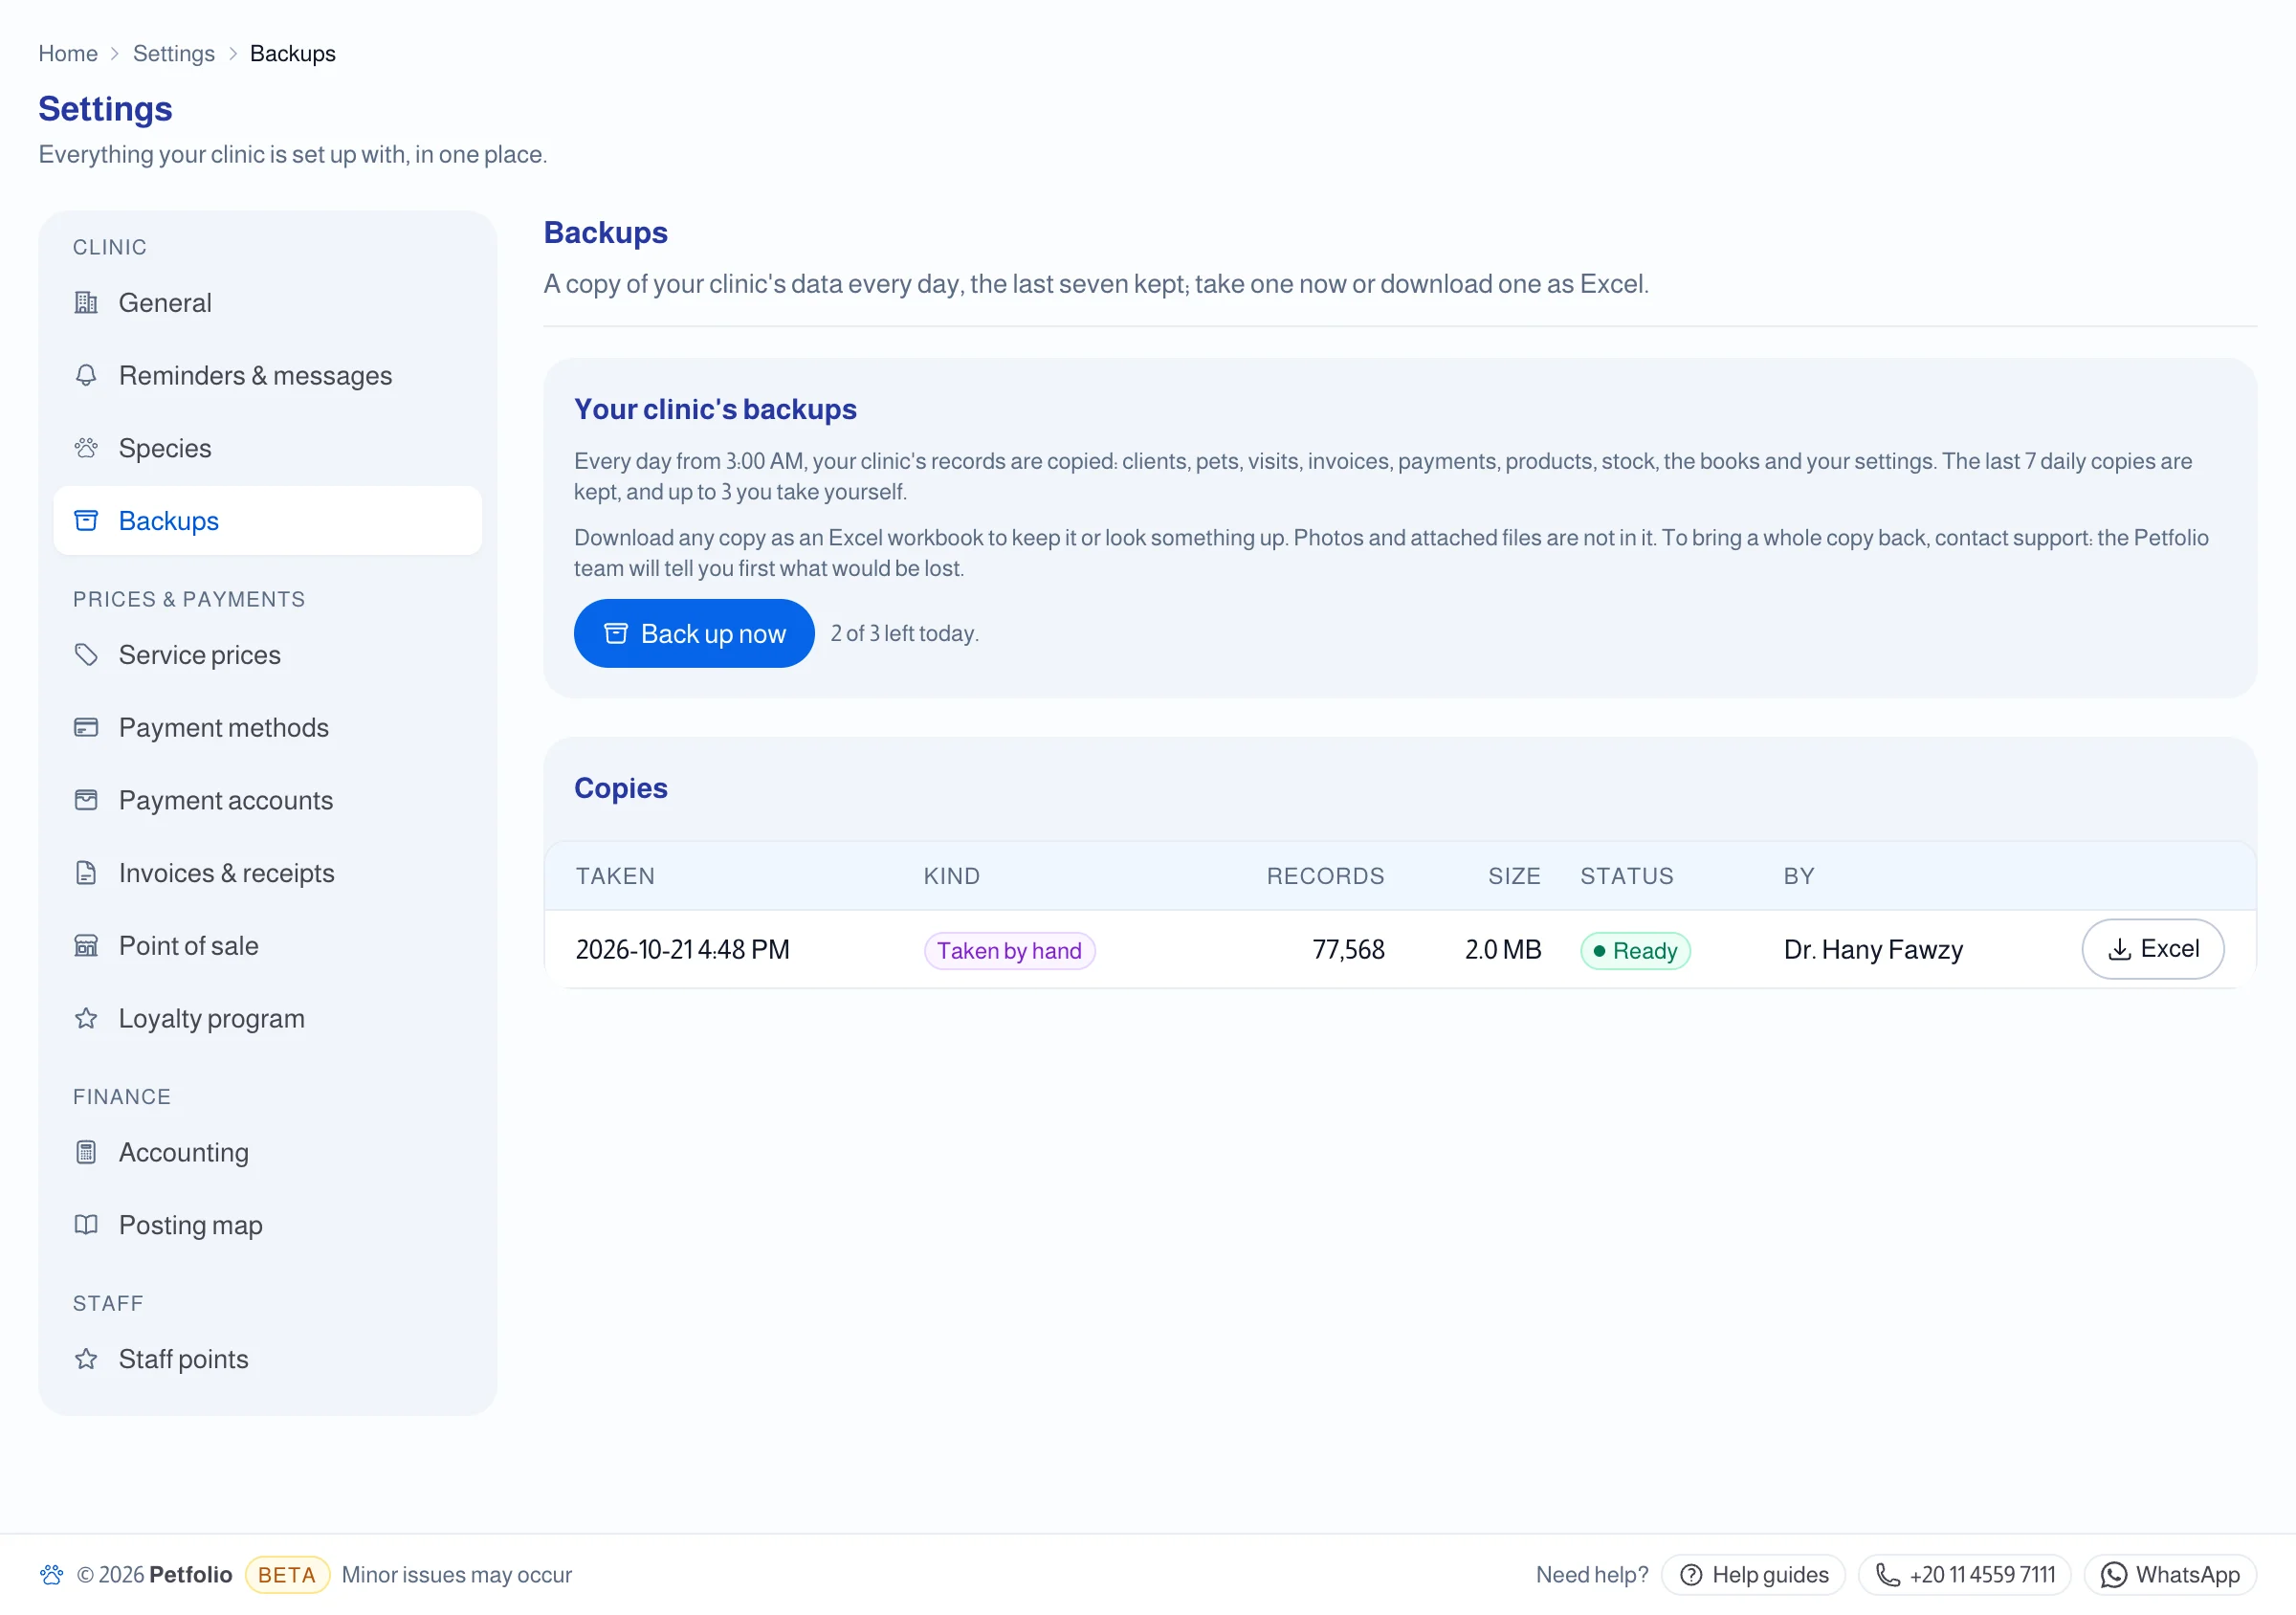Call support number +20 11 4559 7111

(1965, 1575)
